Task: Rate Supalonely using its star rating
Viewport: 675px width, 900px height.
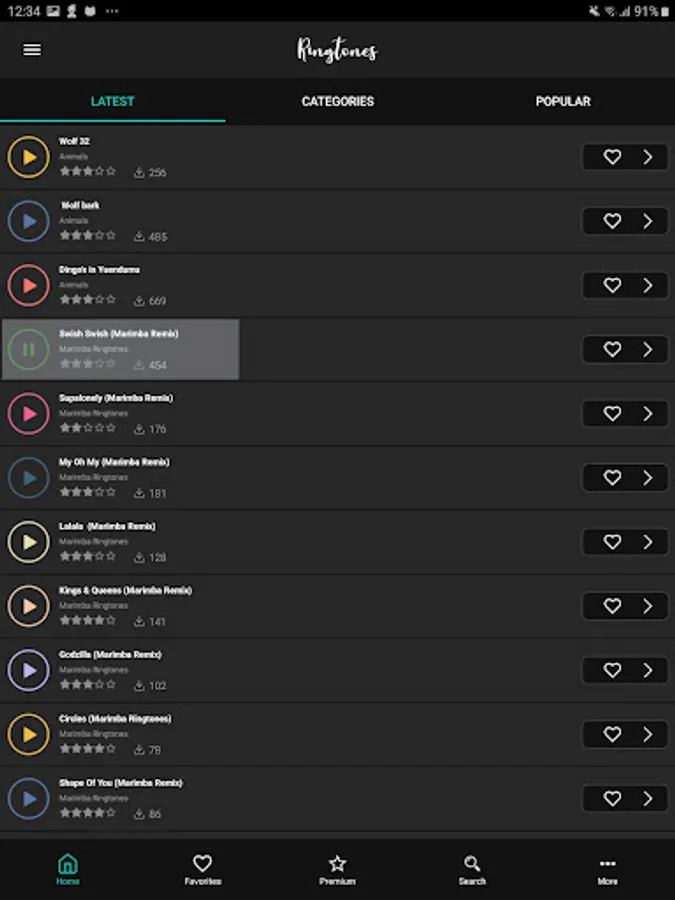Action: [x=87, y=428]
